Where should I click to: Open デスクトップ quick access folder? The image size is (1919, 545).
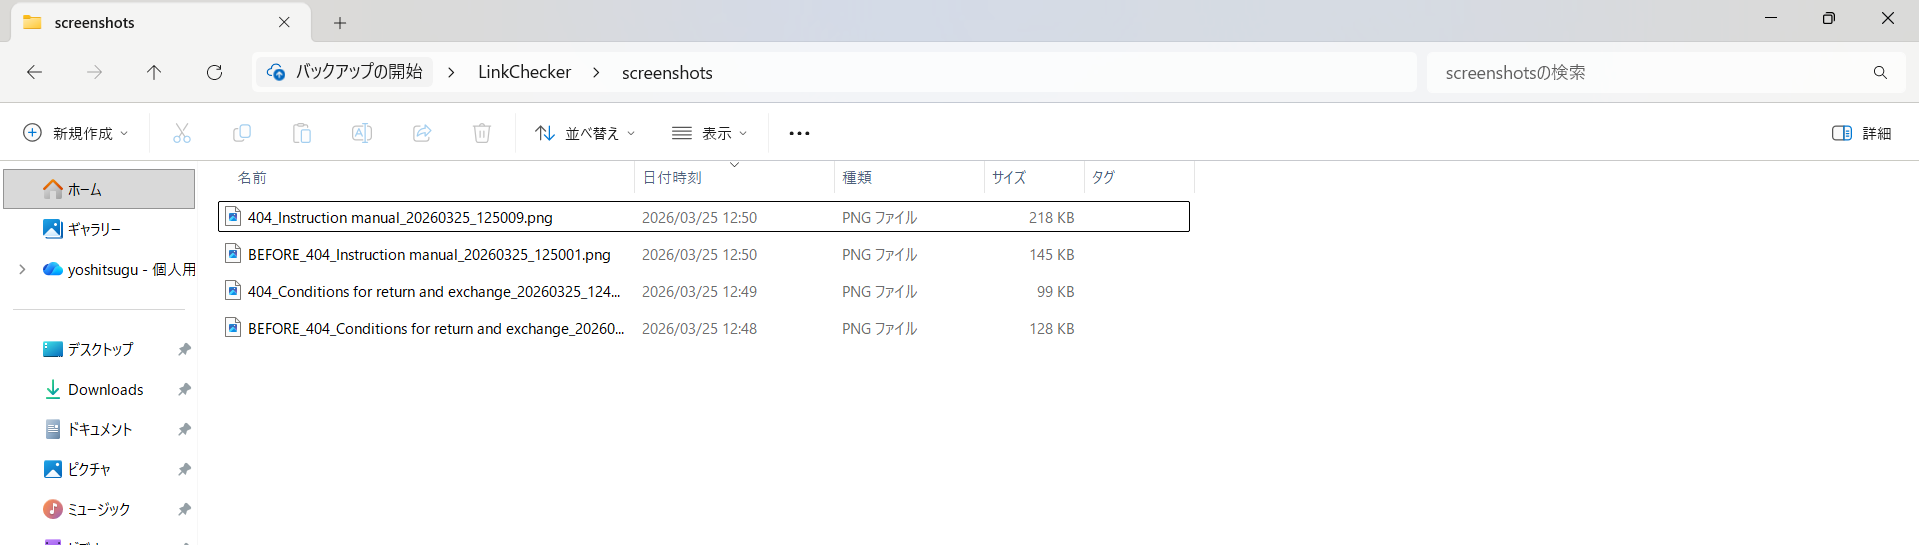[x=88, y=349]
